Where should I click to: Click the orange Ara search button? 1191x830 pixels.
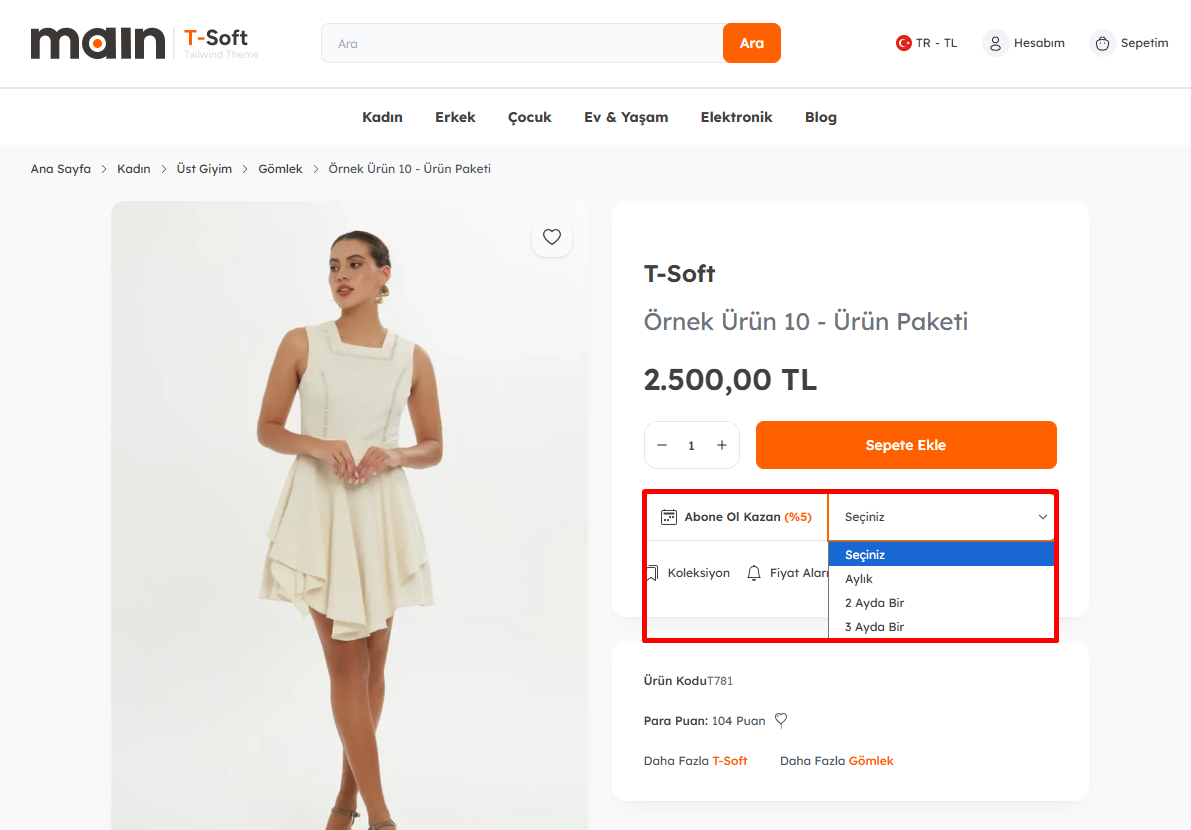pyautogui.click(x=751, y=43)
